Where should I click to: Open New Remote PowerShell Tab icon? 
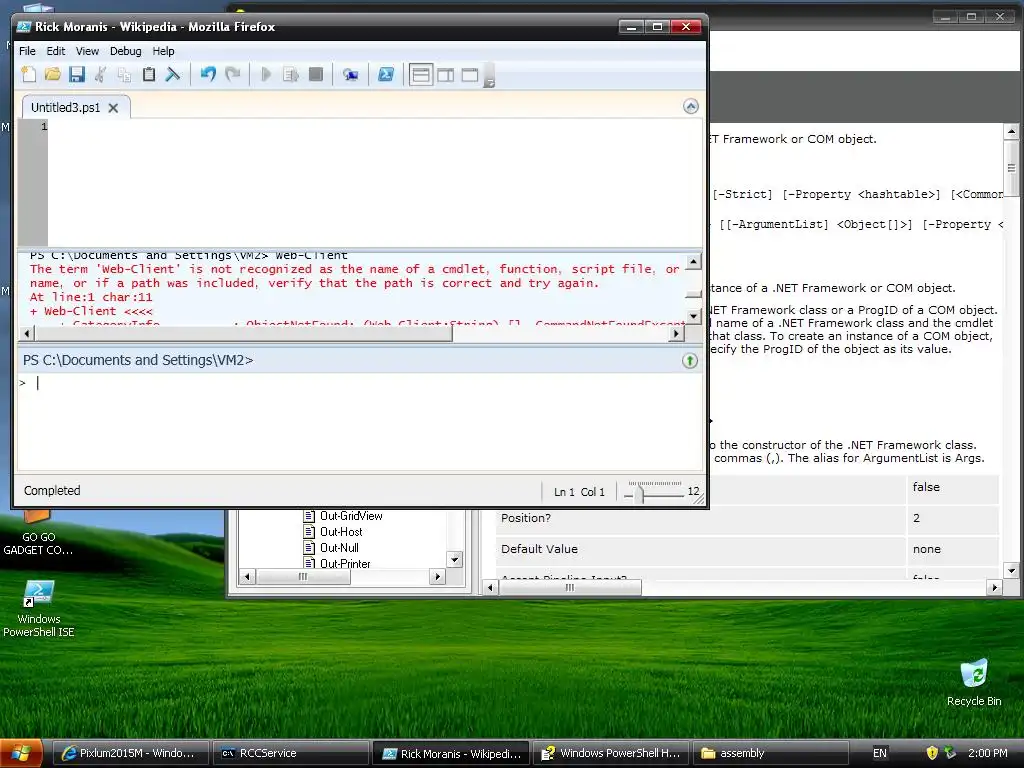click(351, 74)
